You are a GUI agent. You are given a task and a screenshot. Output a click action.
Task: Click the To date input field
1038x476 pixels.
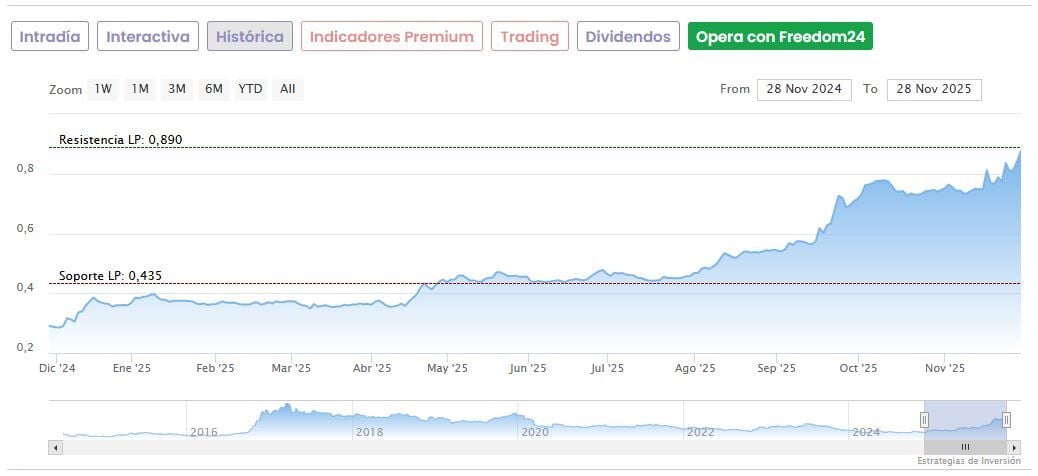coord(934,89)
